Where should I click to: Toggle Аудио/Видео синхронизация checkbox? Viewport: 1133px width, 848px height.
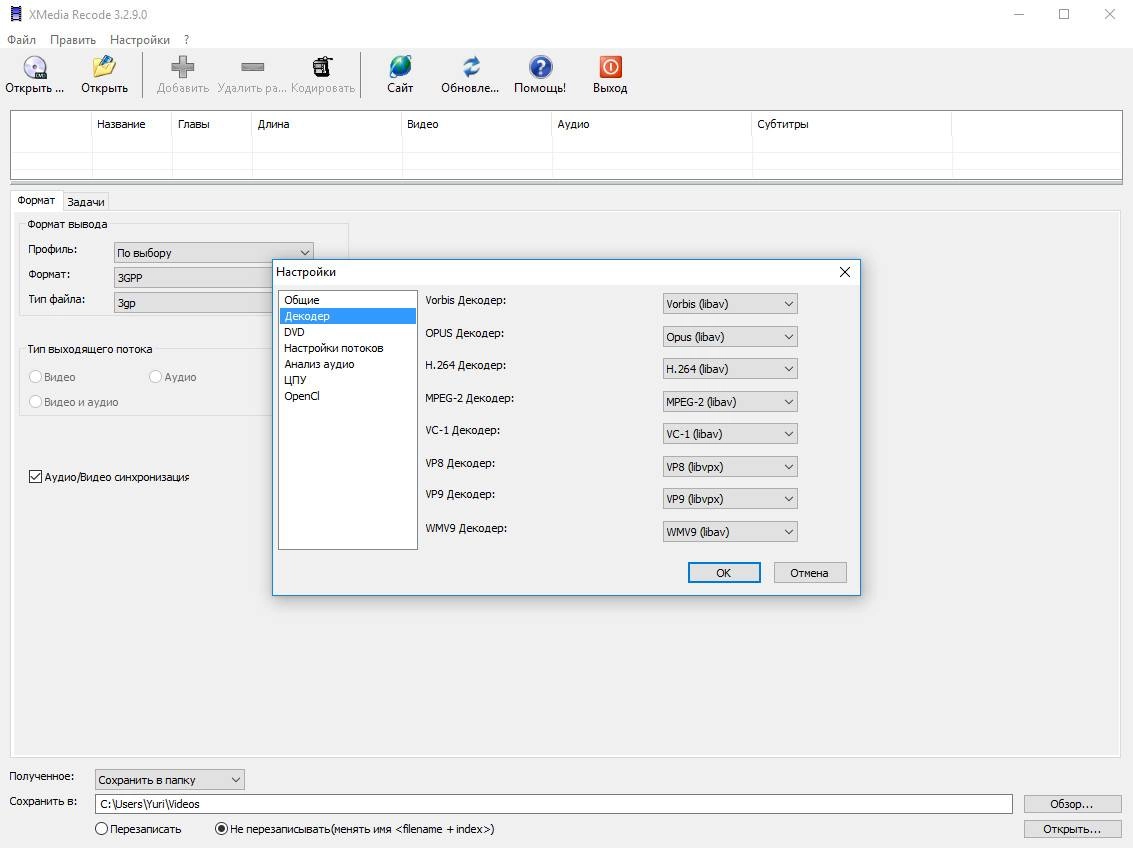click(35, 477)
